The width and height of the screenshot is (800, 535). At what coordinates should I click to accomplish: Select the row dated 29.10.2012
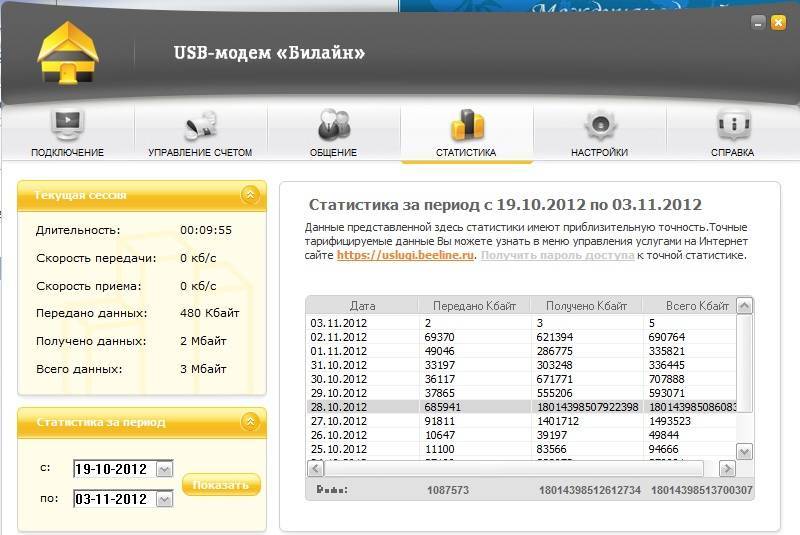(521, 393)
